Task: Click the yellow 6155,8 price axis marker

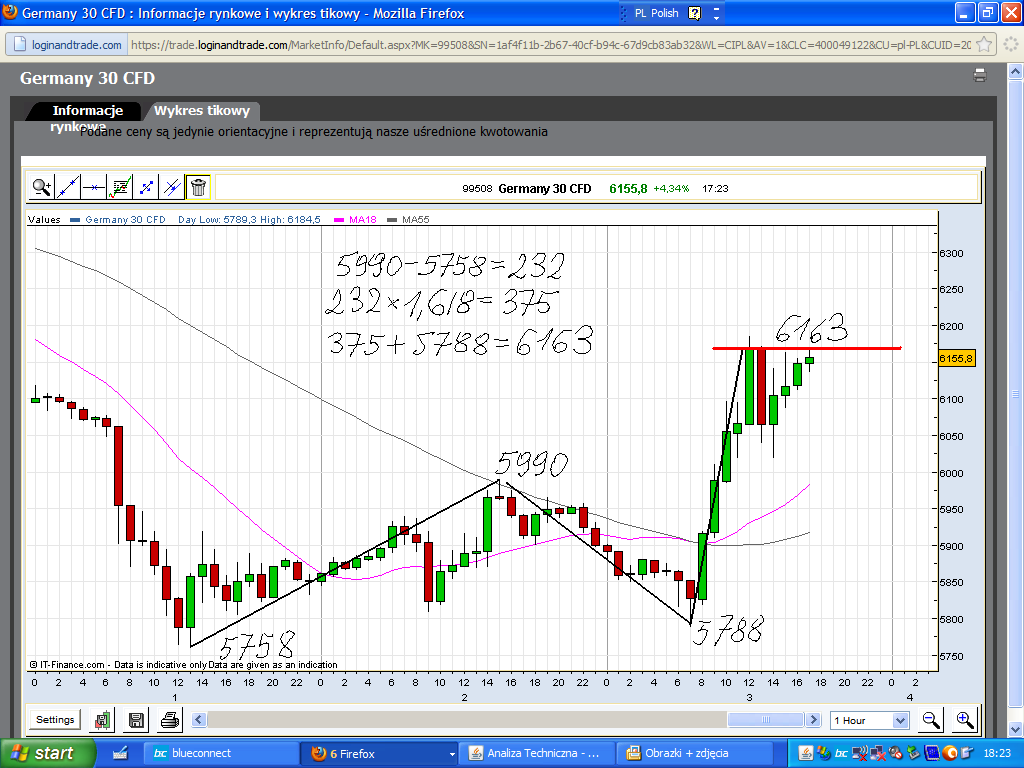Action: coord(956,359)
